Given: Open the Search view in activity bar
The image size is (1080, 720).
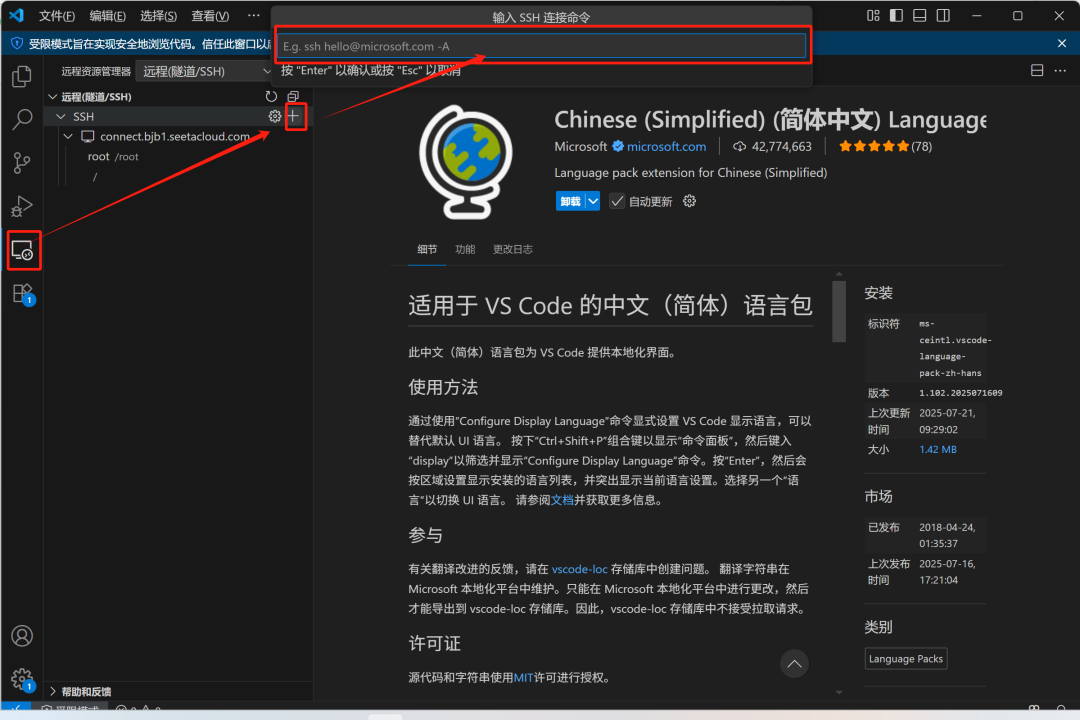Looking at the screenshot, I should point(22,119).
